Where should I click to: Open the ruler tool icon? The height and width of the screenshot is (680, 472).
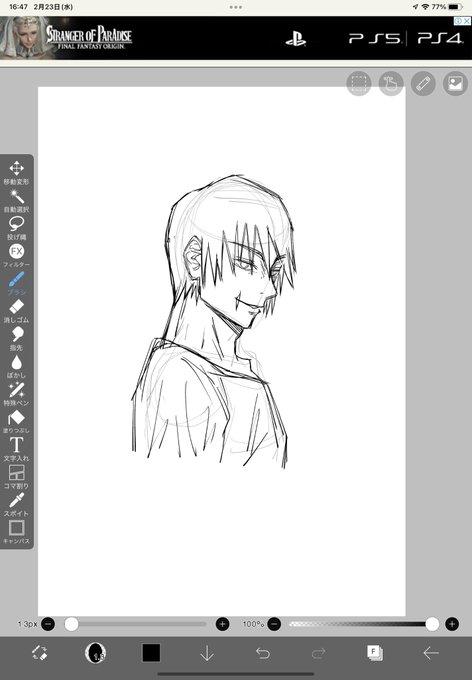(x=423, y=83)
